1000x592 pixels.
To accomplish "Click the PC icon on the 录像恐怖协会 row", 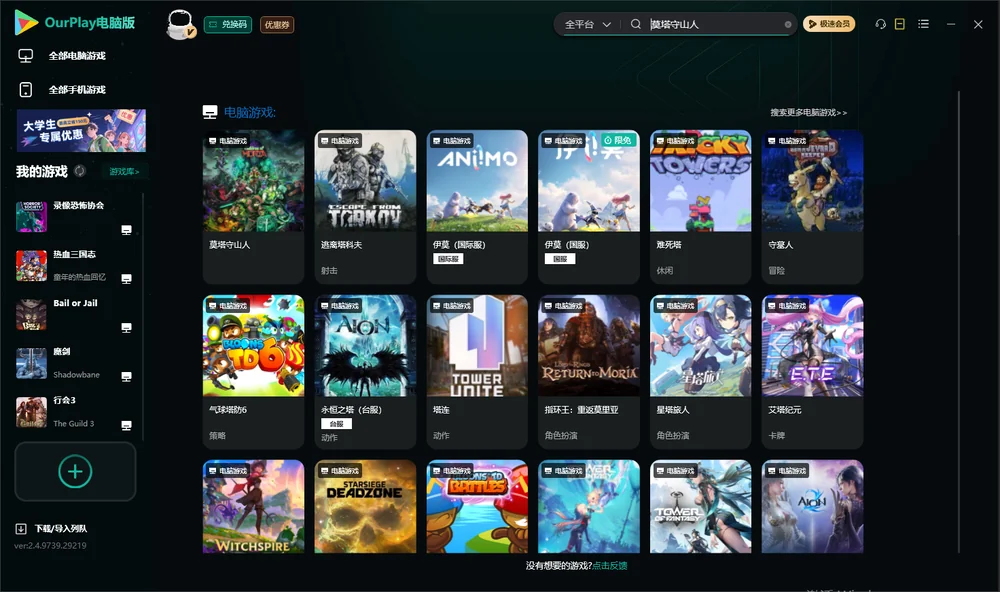I will [x=126, y=230].
